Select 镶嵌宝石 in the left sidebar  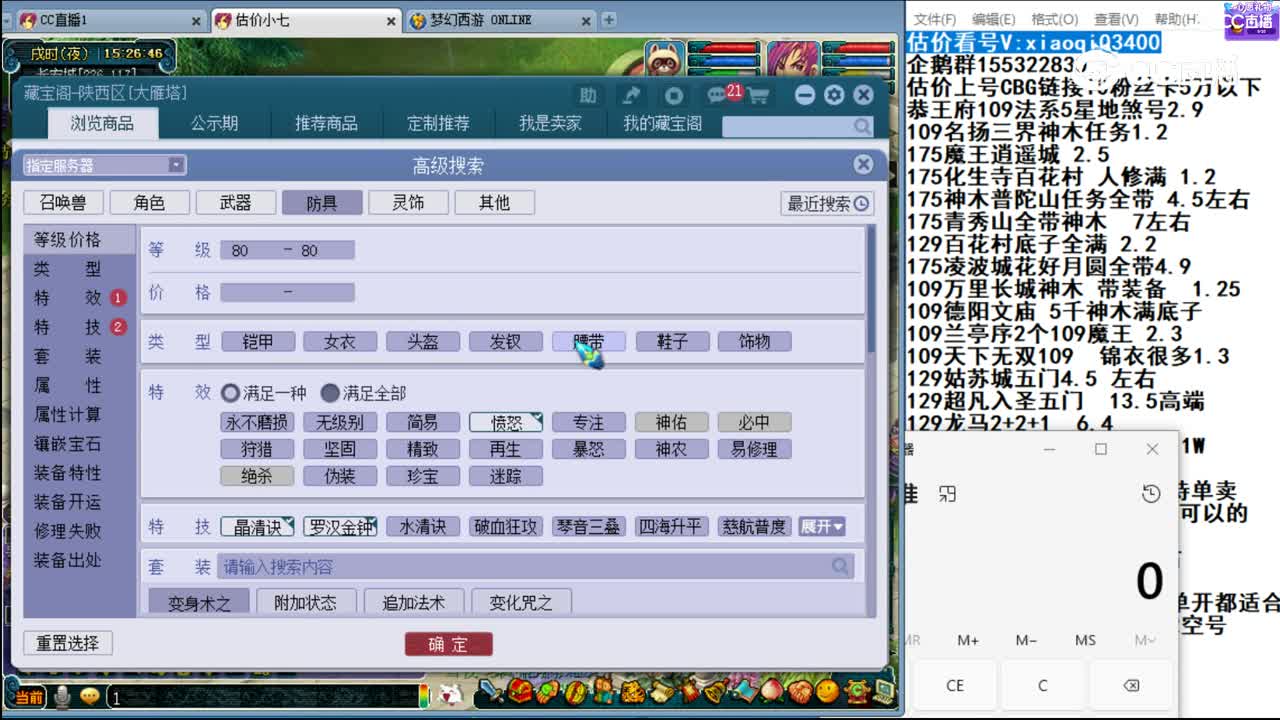pyautogui.click(x=68, y=443)
